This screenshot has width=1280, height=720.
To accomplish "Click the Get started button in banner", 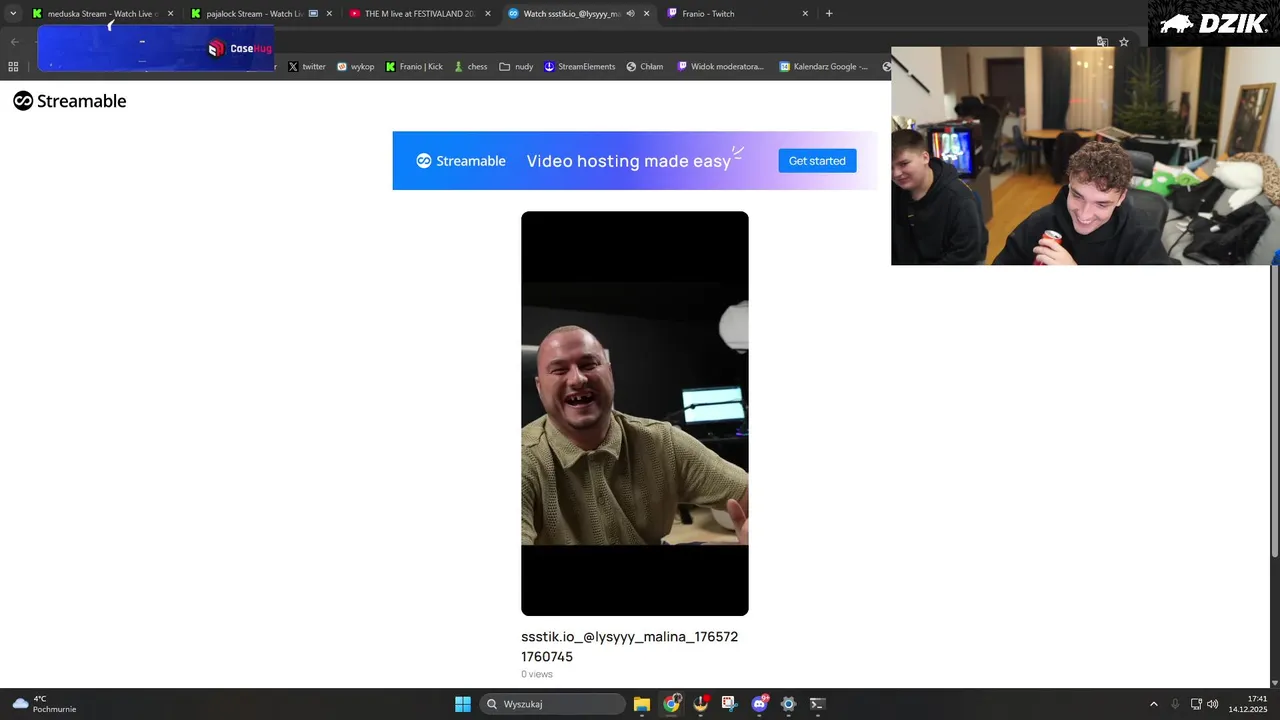I will point(817,161).
